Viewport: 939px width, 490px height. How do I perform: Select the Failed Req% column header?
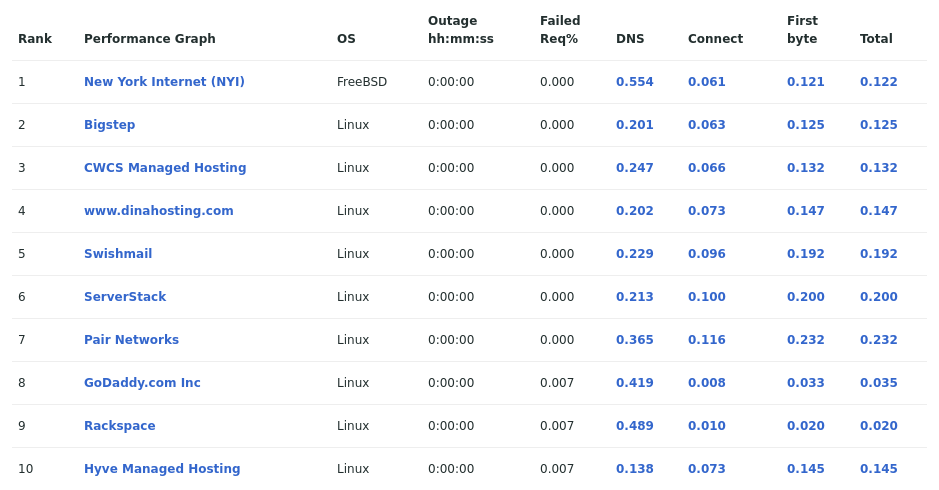[560, 30]
